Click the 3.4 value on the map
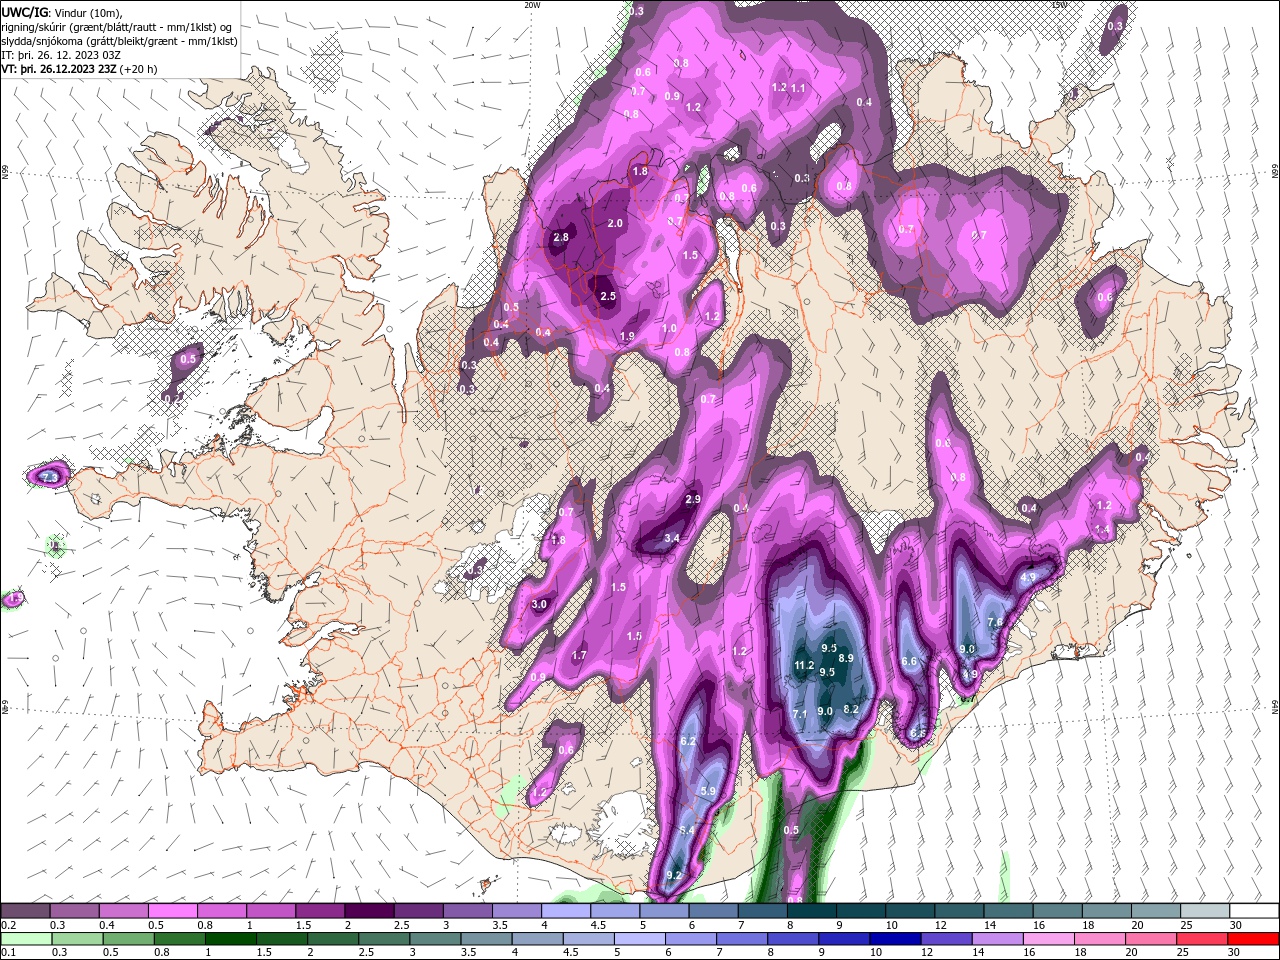This screenshot has width=1280, height=960. pos(672,538)
